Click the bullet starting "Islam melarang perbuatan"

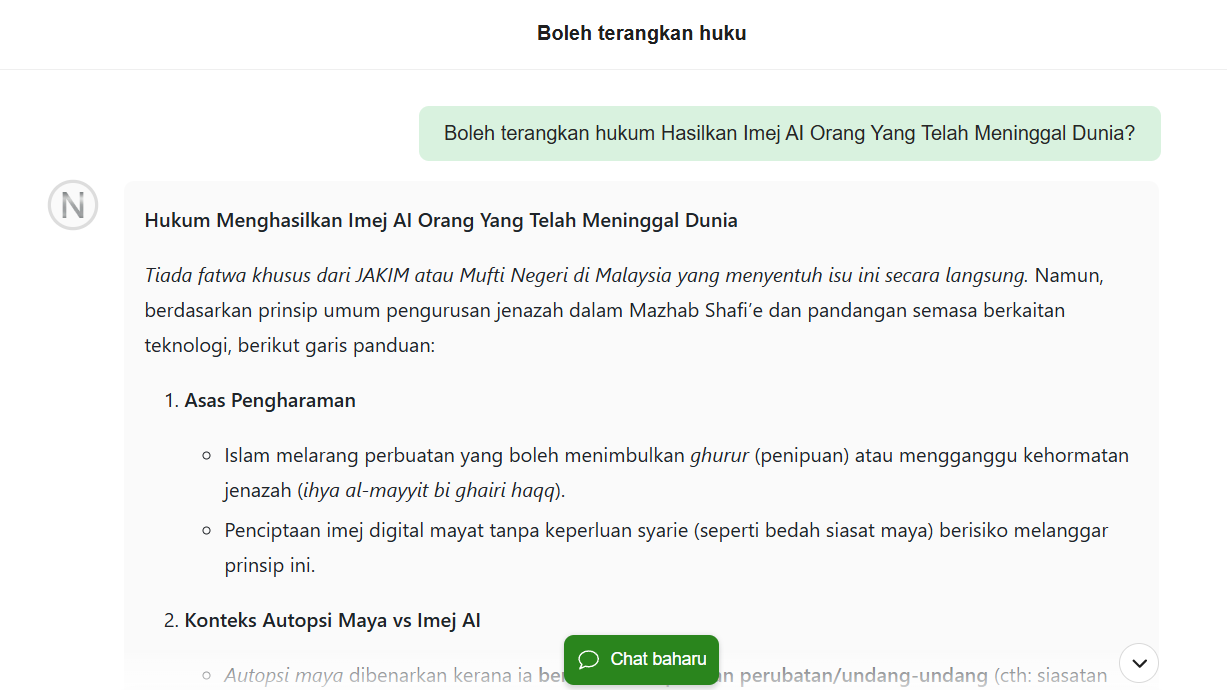click(676, 473)
